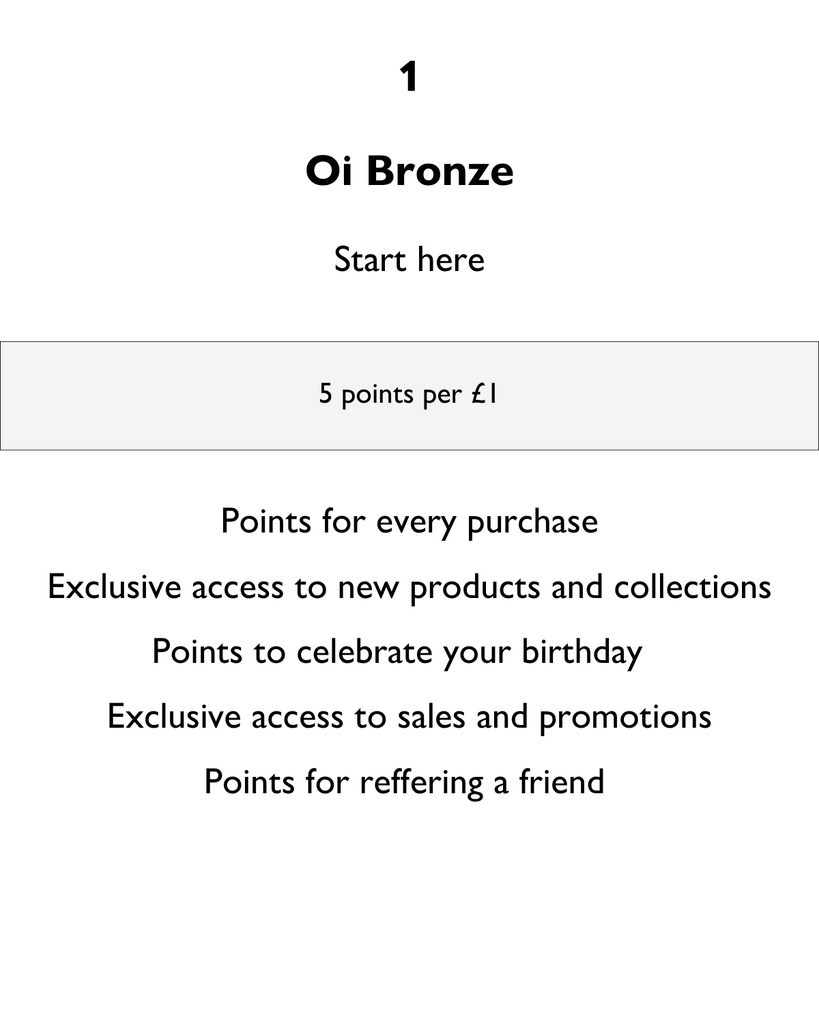Select the Oi Bronze title
Screen dimensions: 819x1024
410,170
